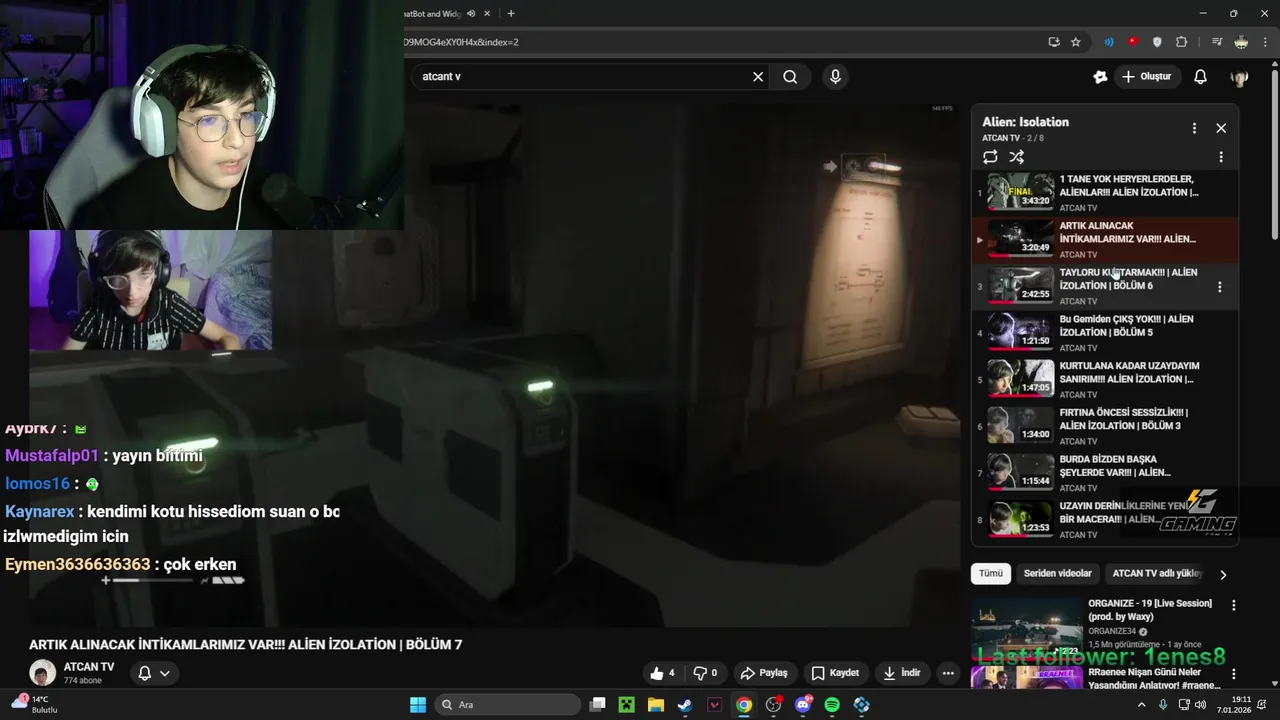Toggle shuffle for the Alien: Isolation playlist
Image resolution: width=1280 pixels, height=720 pixels.
point(1017,157)
